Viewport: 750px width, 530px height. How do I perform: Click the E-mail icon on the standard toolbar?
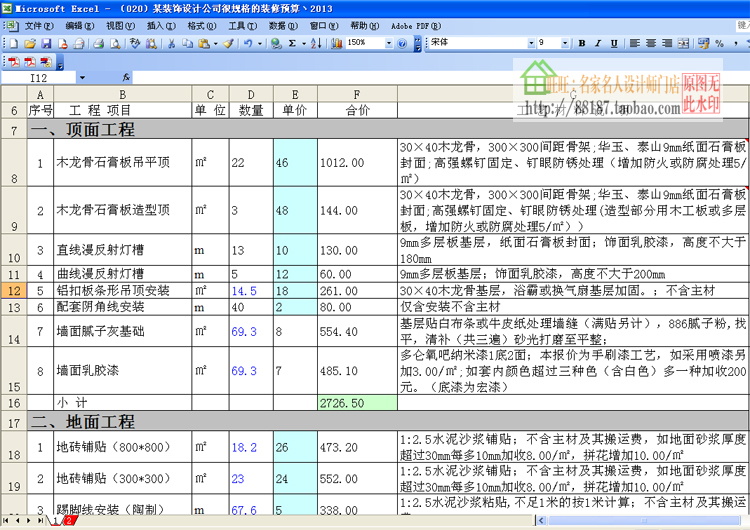click(x=79, y=44)
